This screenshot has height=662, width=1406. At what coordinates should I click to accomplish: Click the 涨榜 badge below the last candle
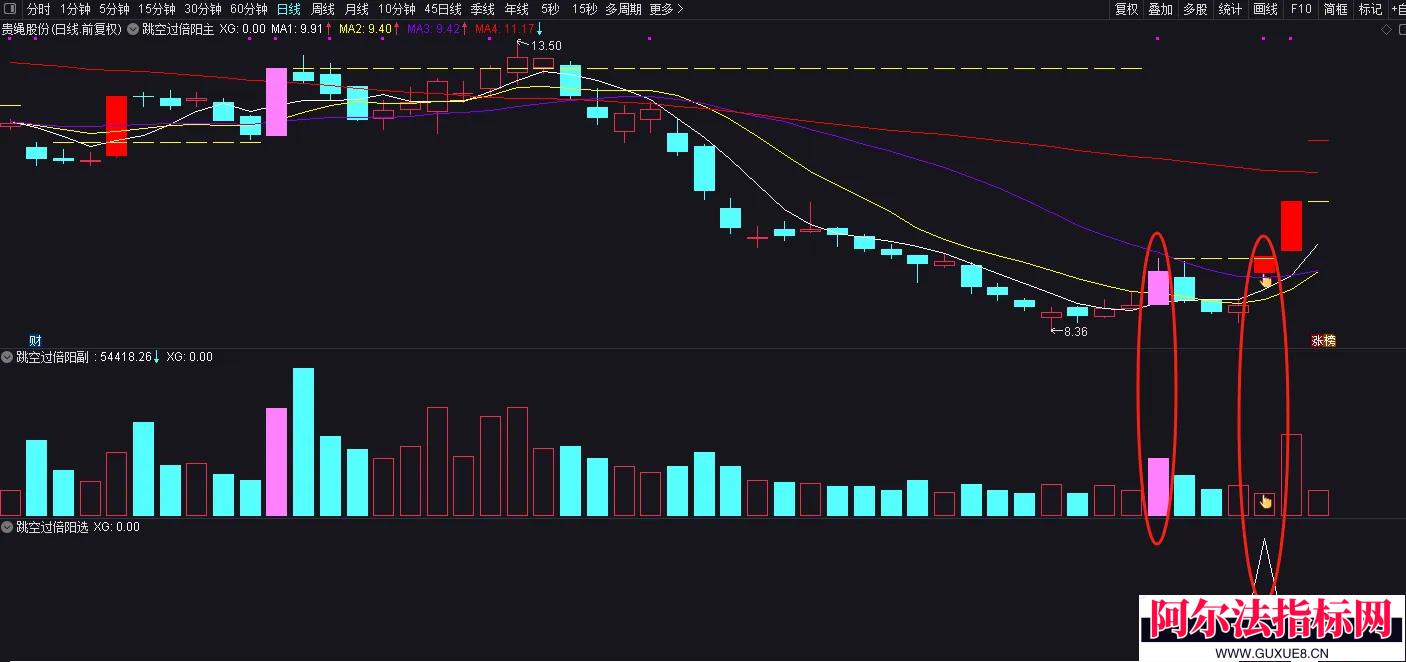tap(1323, 340)
